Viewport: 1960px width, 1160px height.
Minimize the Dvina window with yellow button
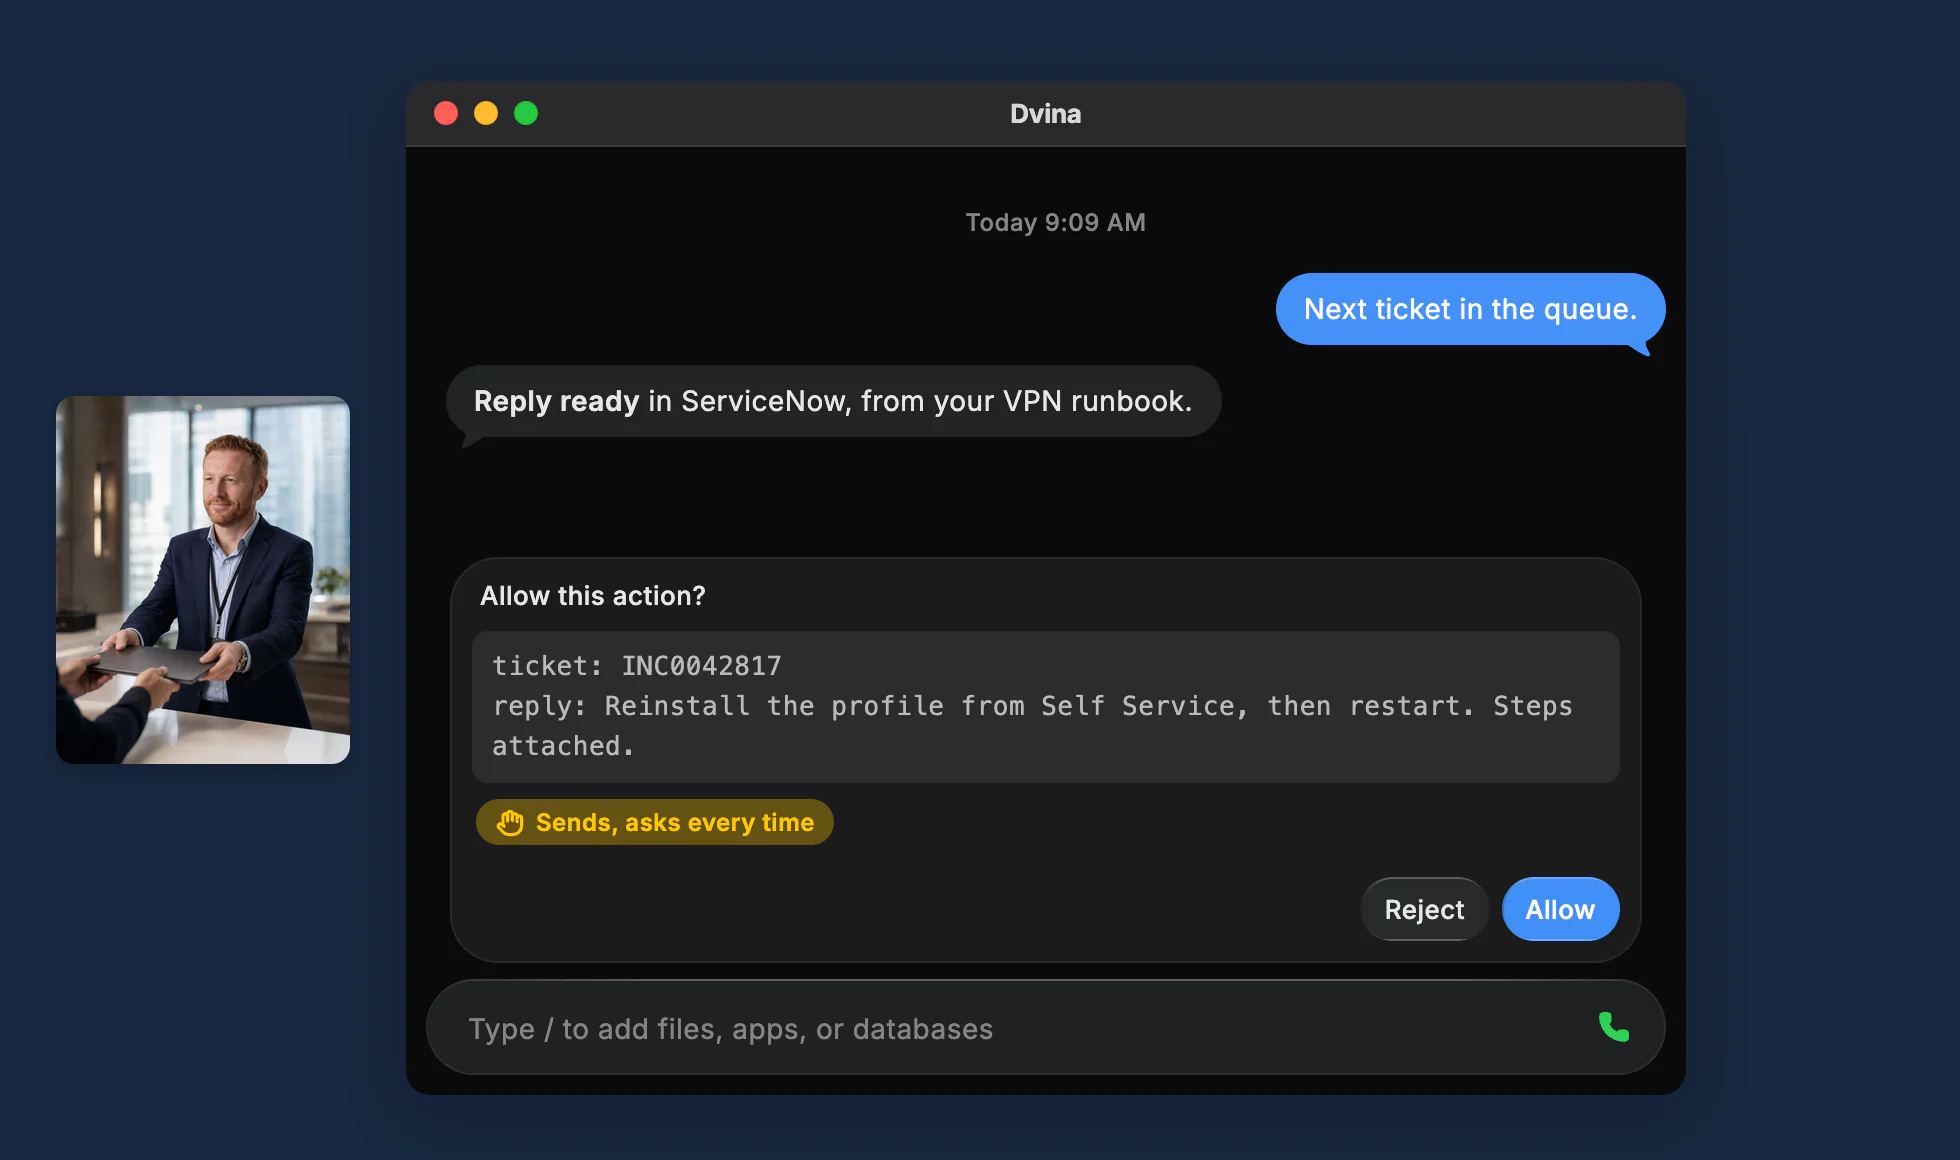point(486,113)
